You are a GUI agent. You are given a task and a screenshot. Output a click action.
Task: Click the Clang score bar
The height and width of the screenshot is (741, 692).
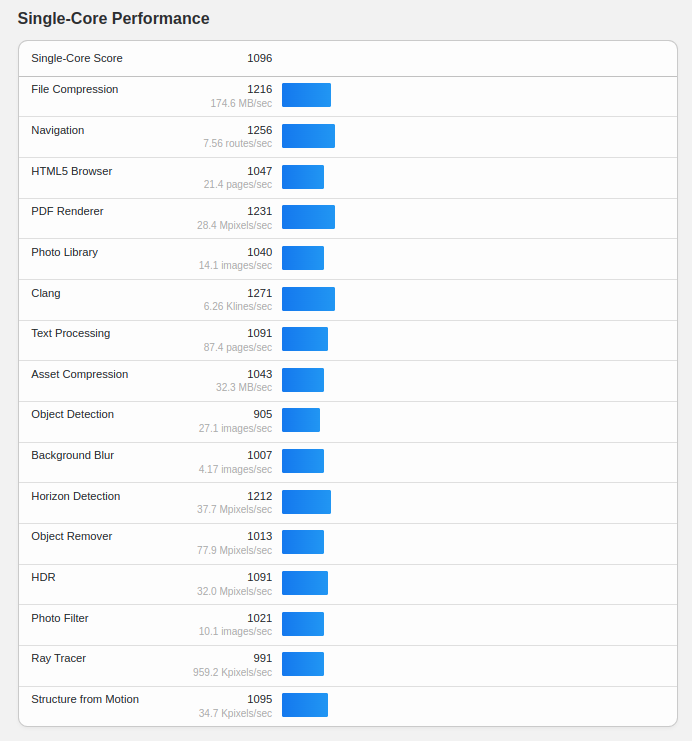pos(308,299)
